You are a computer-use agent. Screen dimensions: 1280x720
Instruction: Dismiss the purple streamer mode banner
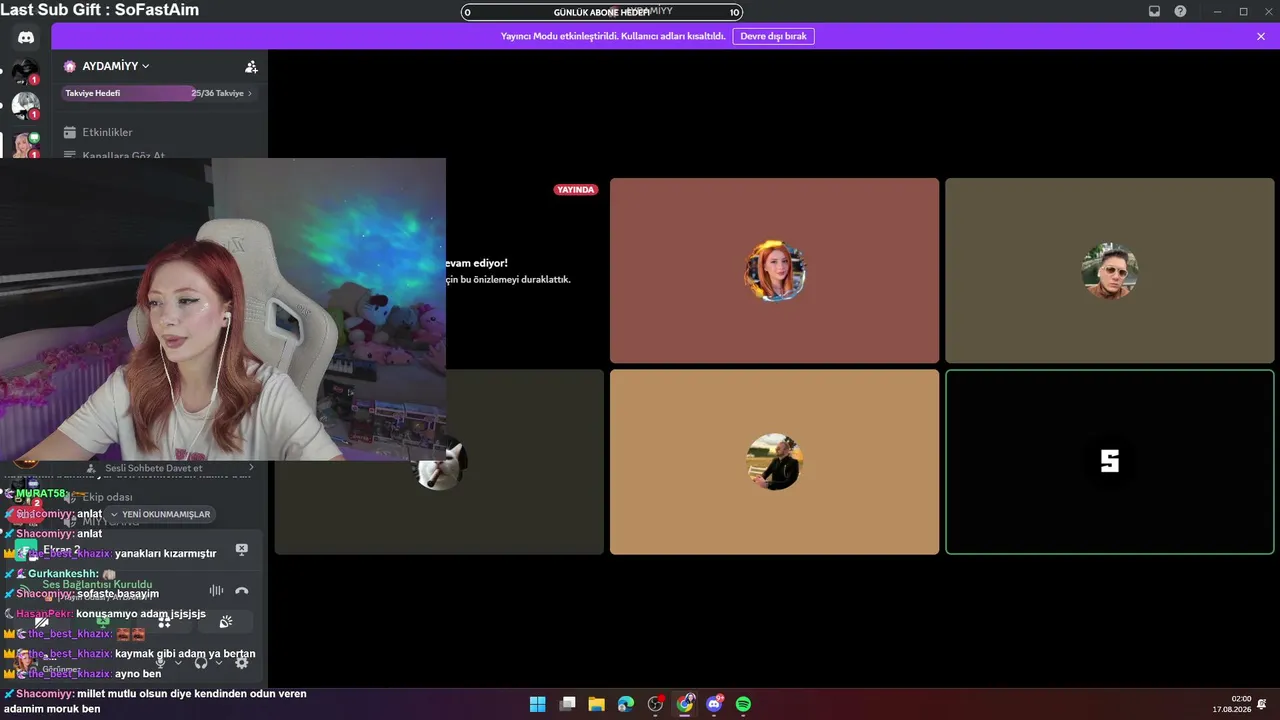tap(1261, 36)
